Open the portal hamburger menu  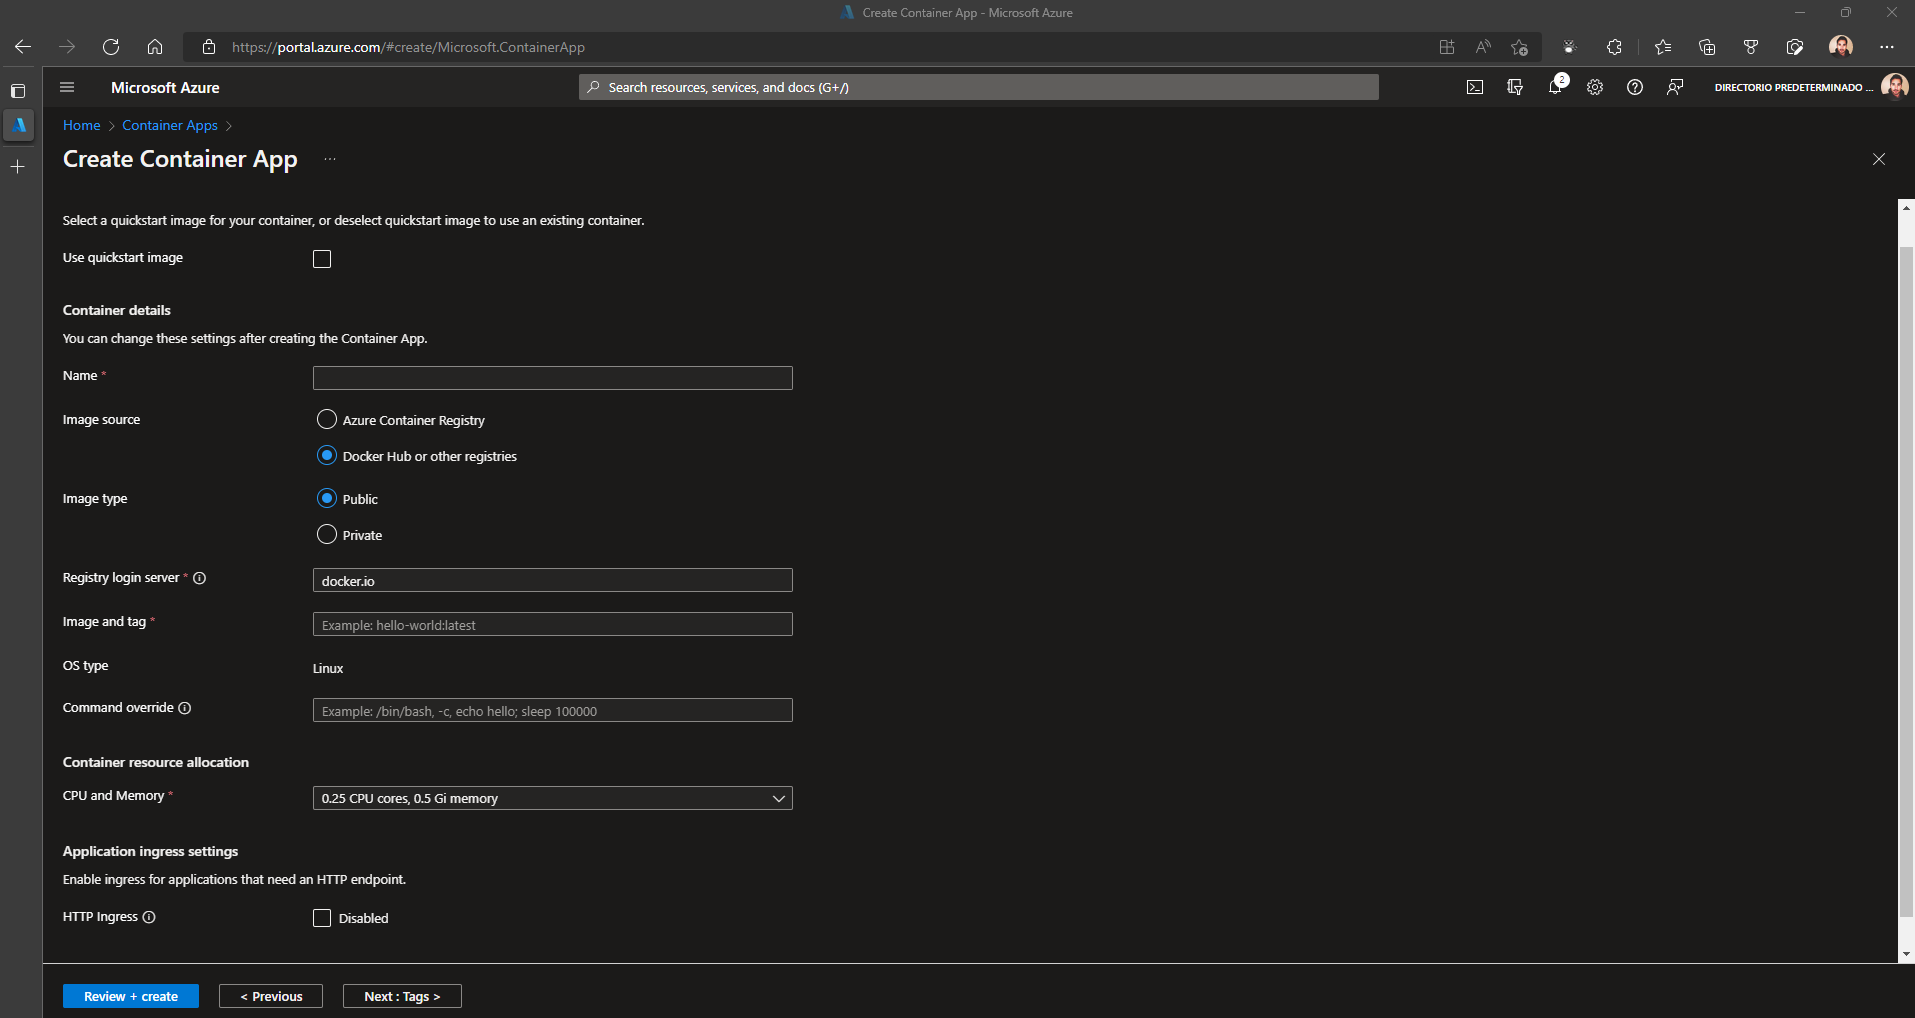66,87
